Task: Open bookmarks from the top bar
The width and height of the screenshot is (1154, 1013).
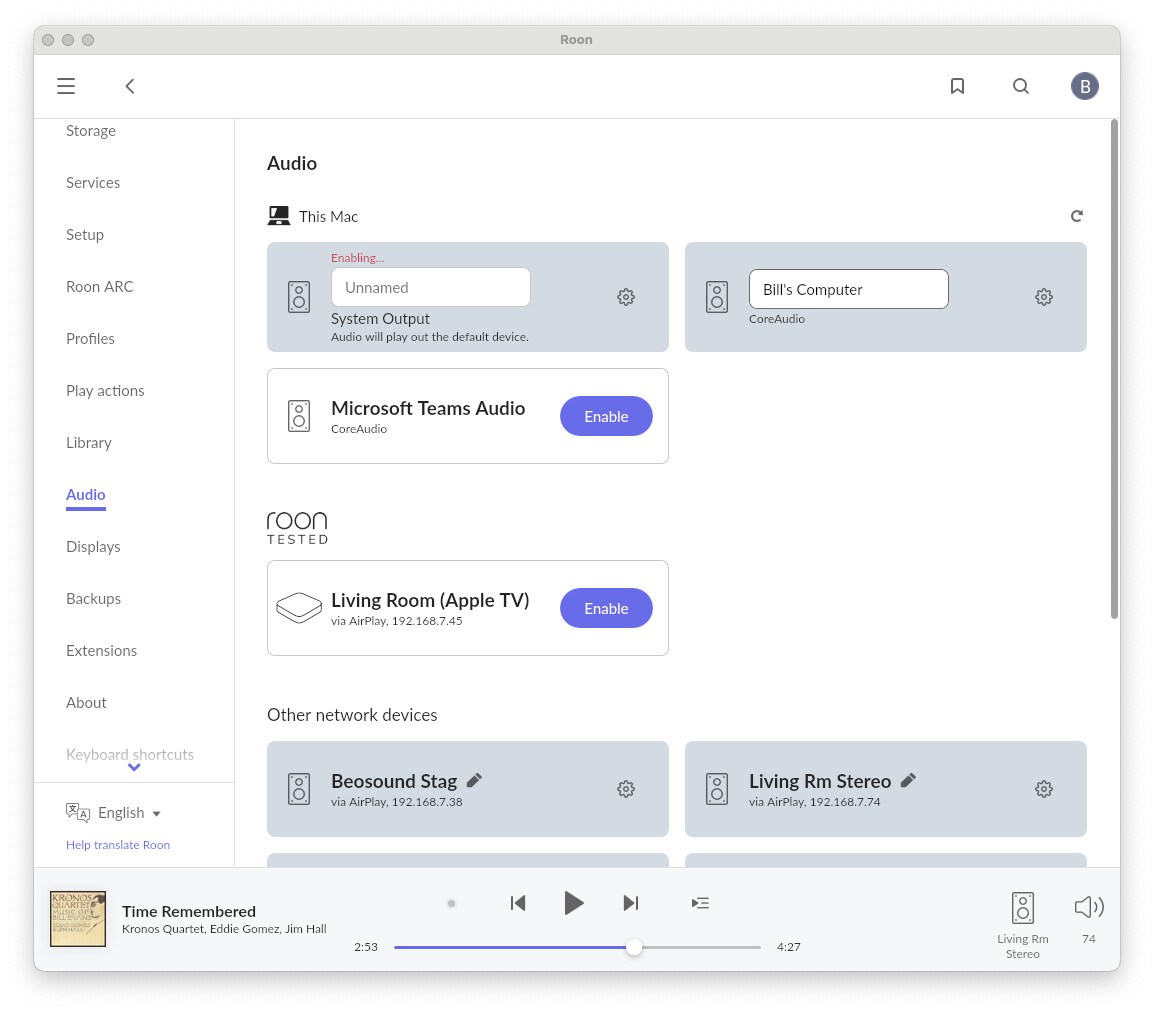Action: point(957,86)
